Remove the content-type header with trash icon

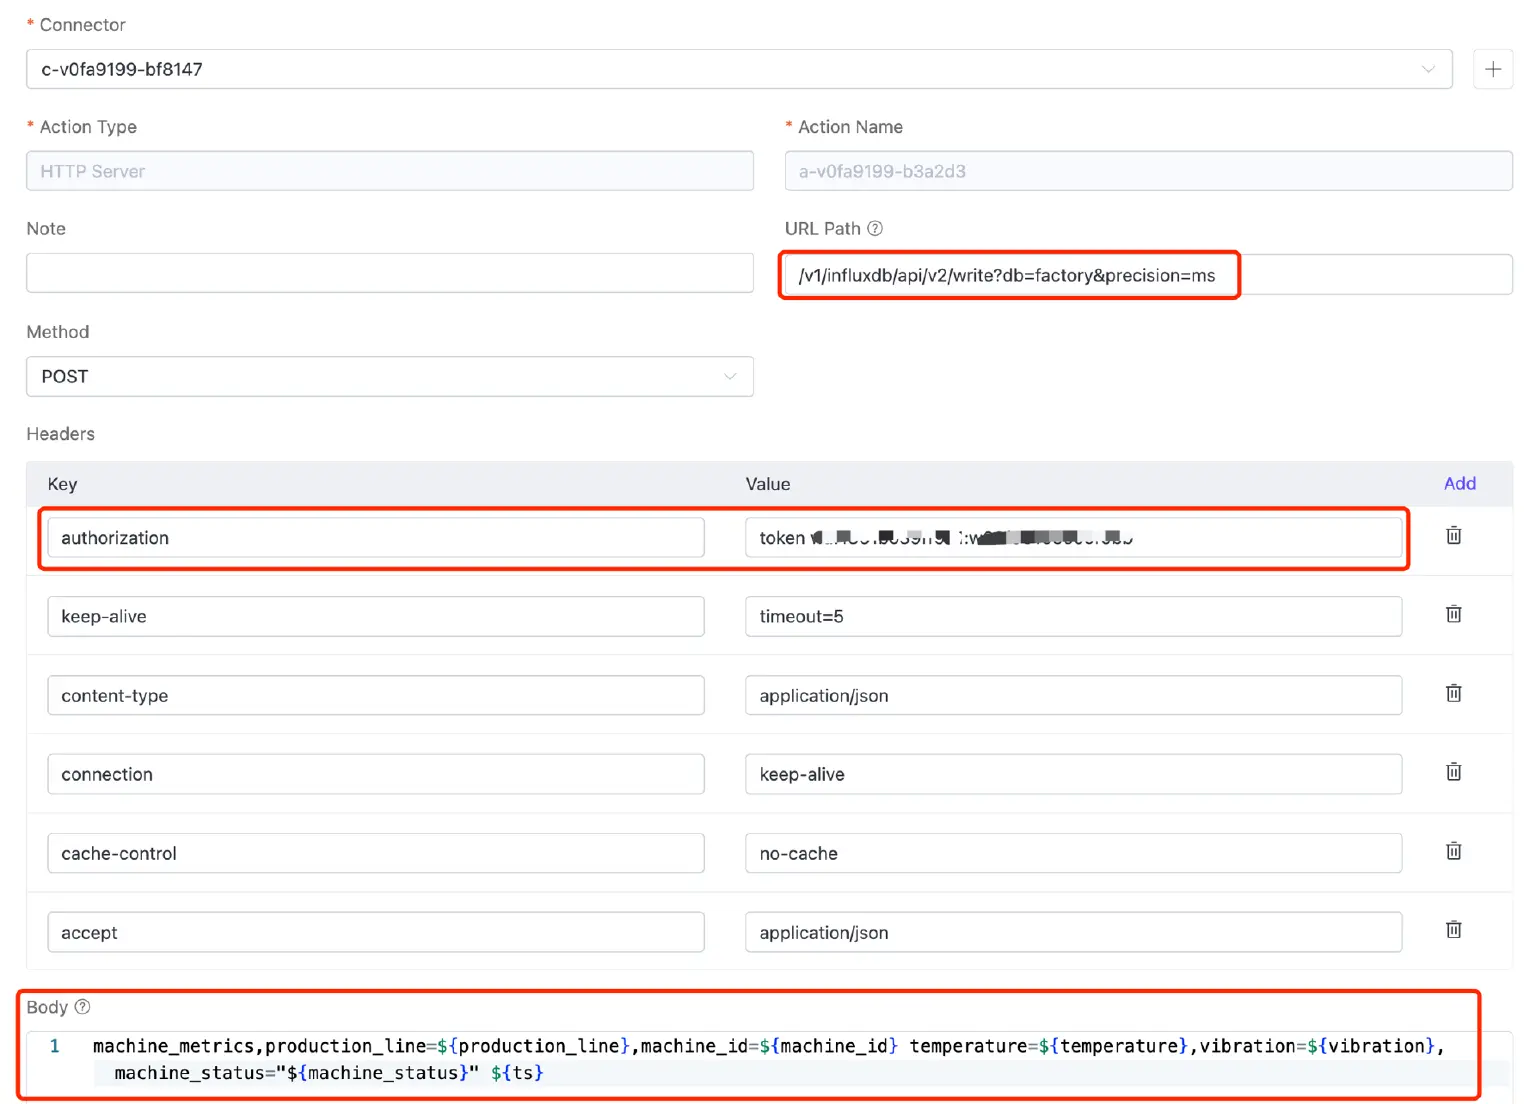[1453, 693]
